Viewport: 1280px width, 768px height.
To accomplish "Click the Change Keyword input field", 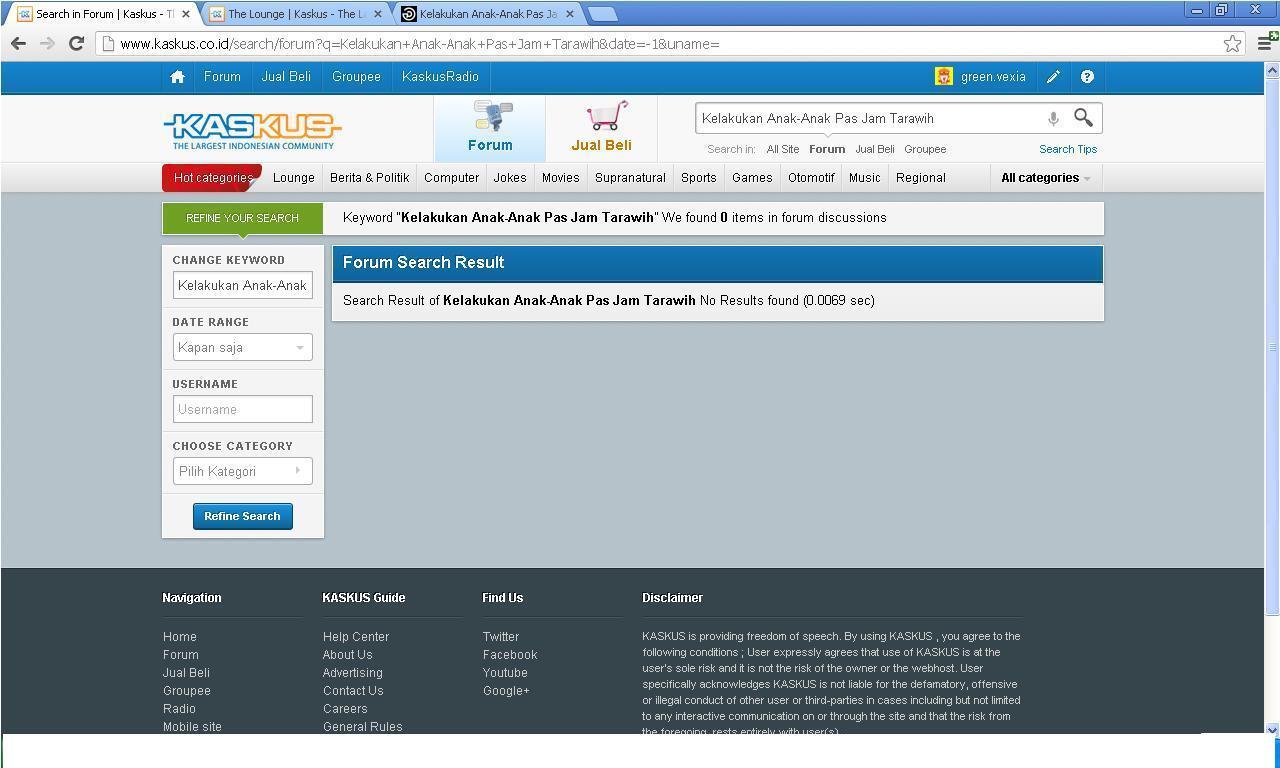I will (242, 285).
